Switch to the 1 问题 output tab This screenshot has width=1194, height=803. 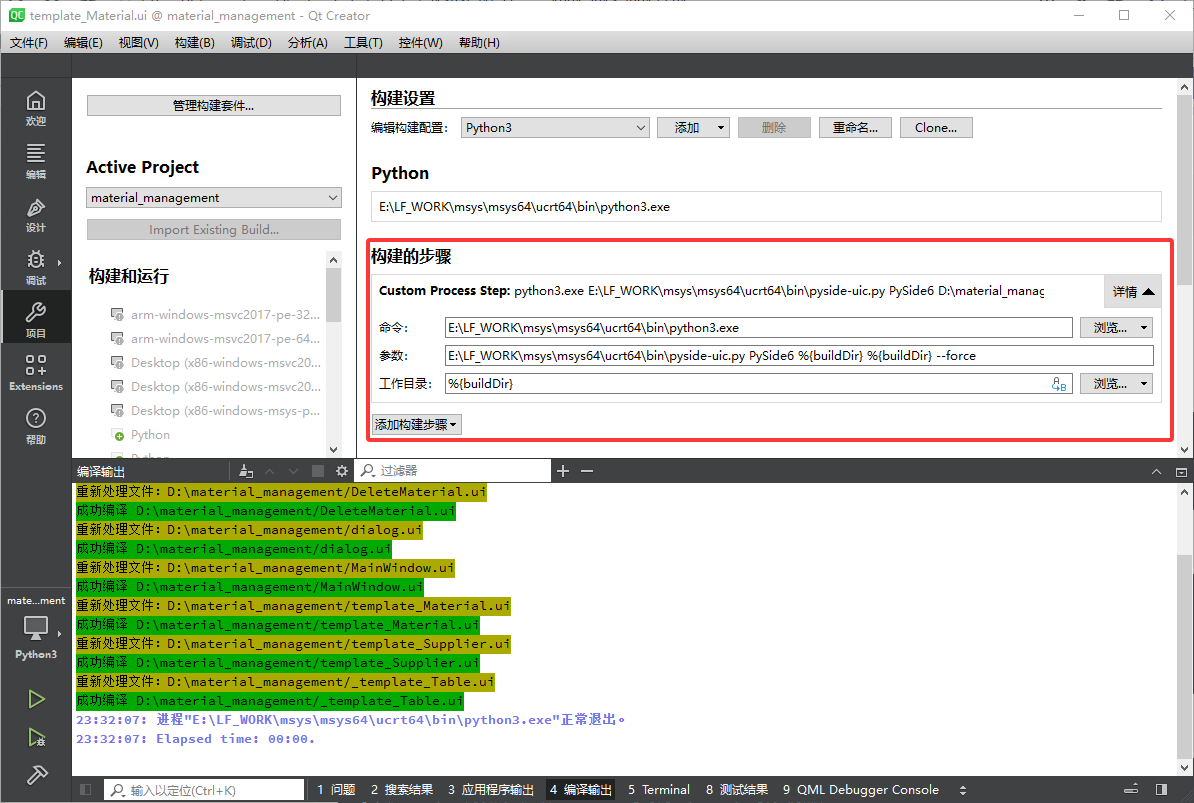tap(337, 790)
